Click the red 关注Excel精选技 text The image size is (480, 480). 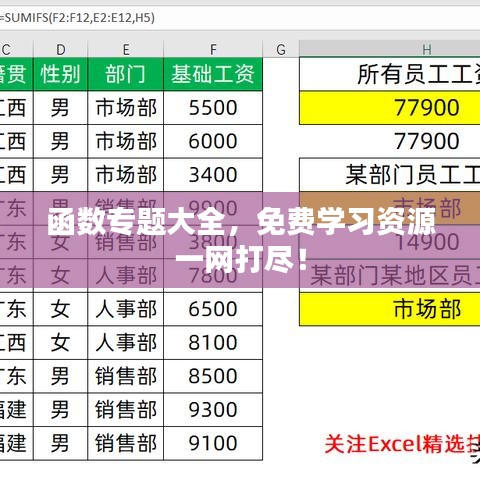coord(402,444)
